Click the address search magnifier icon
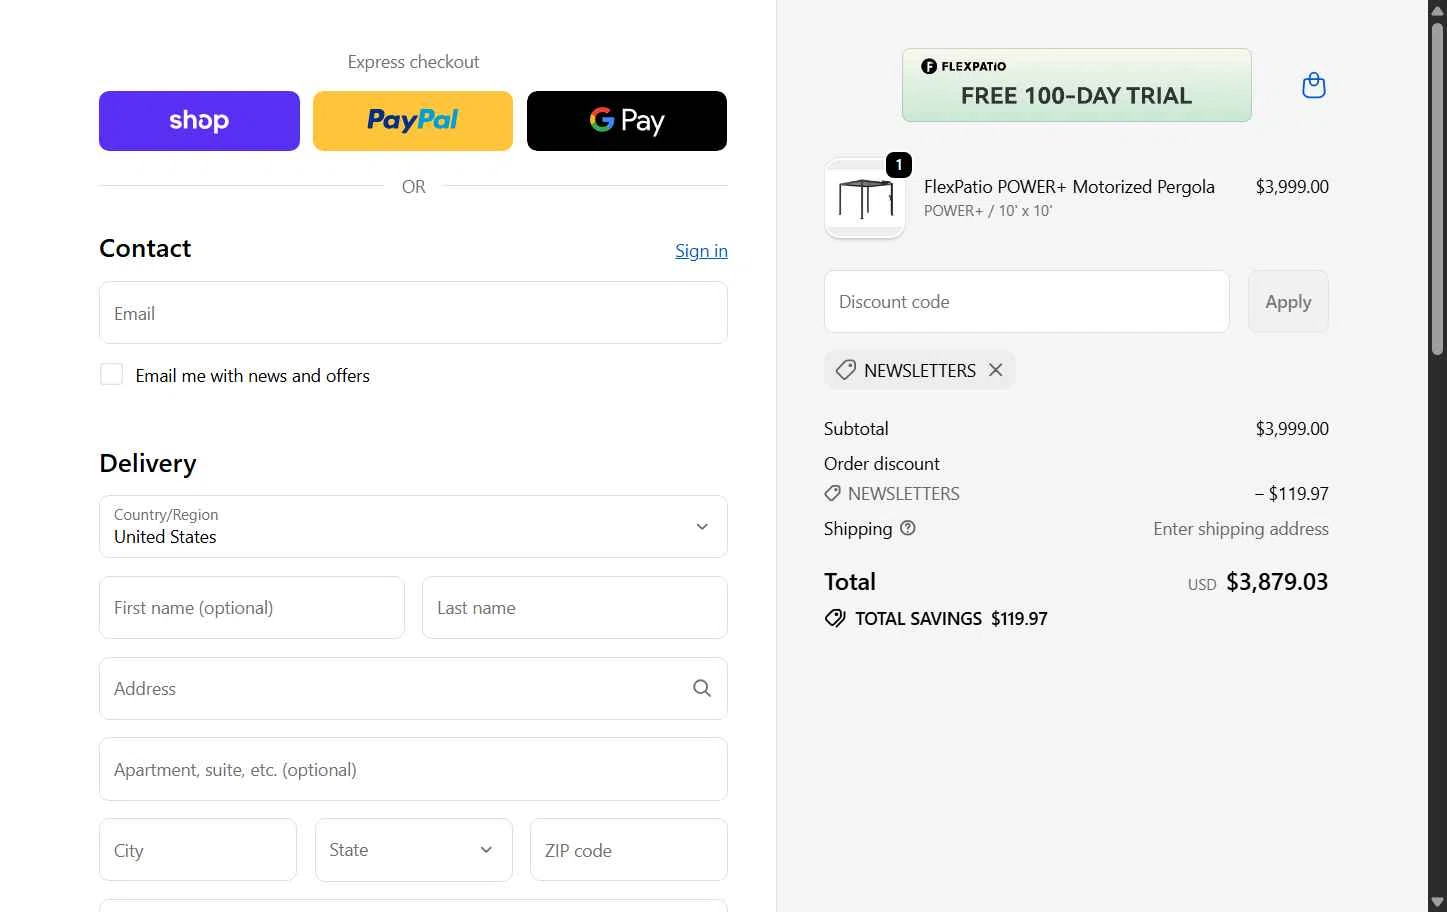Image resolution: width=1447 pixels, height=912 pixels. (702, 689)
